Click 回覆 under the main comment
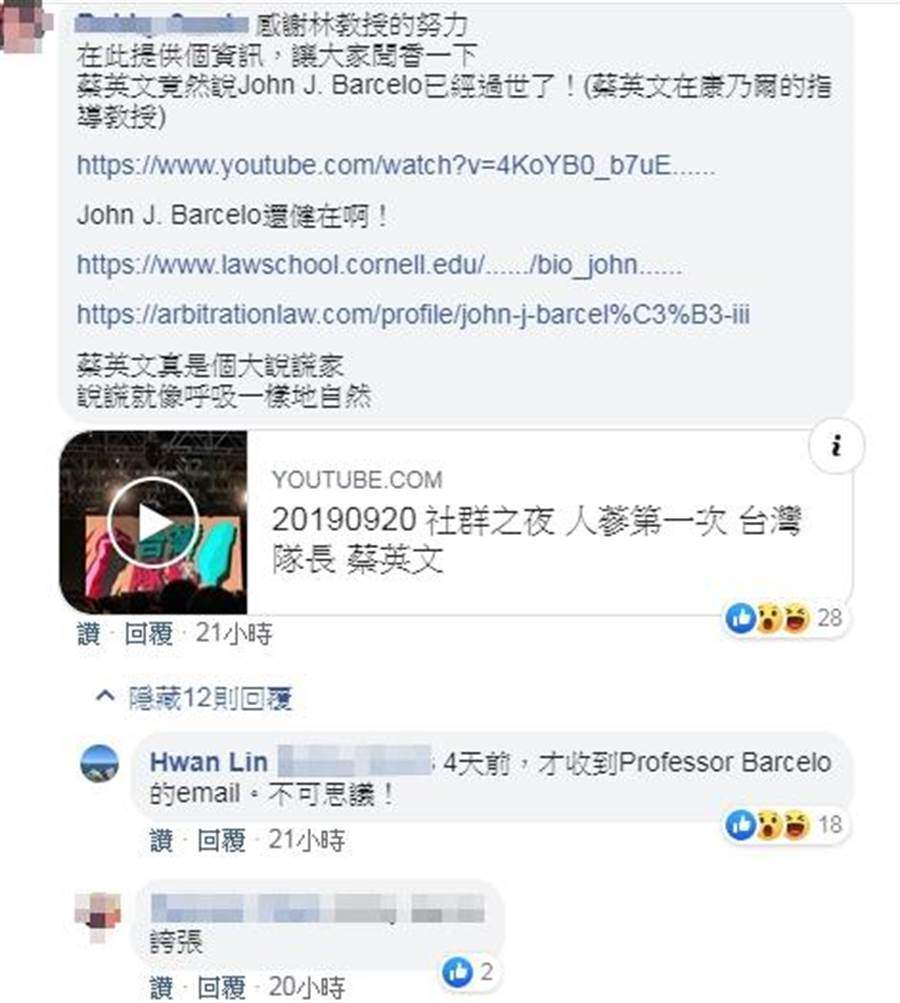 [148, 634]
